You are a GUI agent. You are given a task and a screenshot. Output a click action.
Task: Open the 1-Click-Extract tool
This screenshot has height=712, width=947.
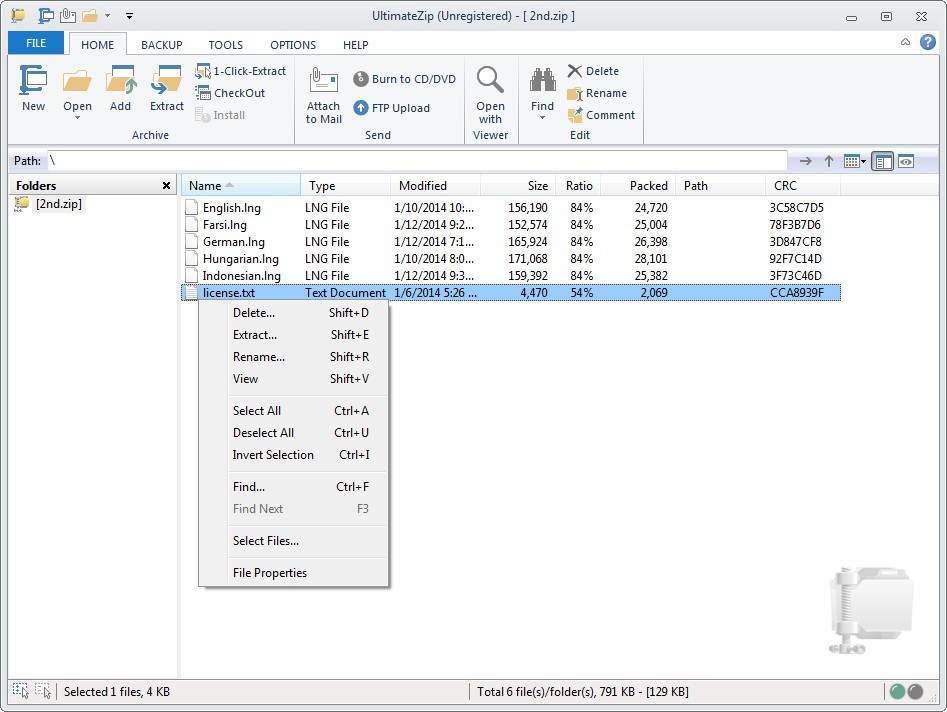pyautogui.click(x=241, y=71)
